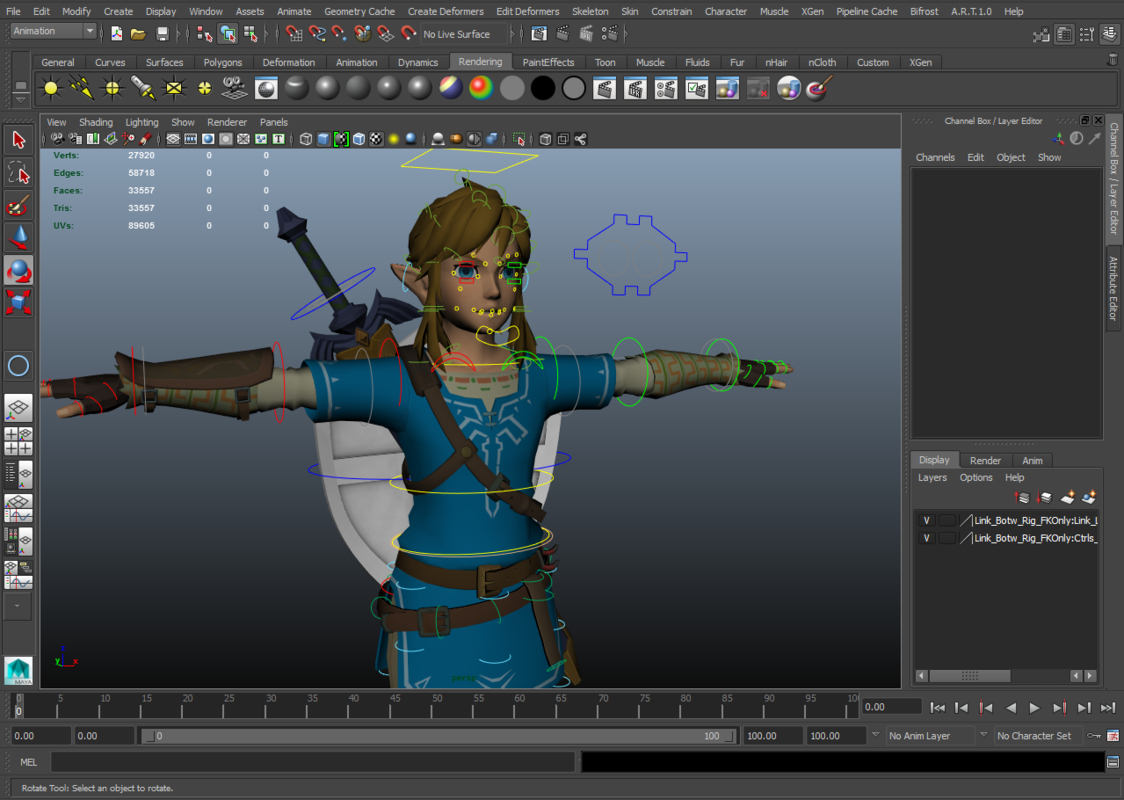Create a new empty display layer
Screen dimensions: 1124x800
pos(1066,497)
